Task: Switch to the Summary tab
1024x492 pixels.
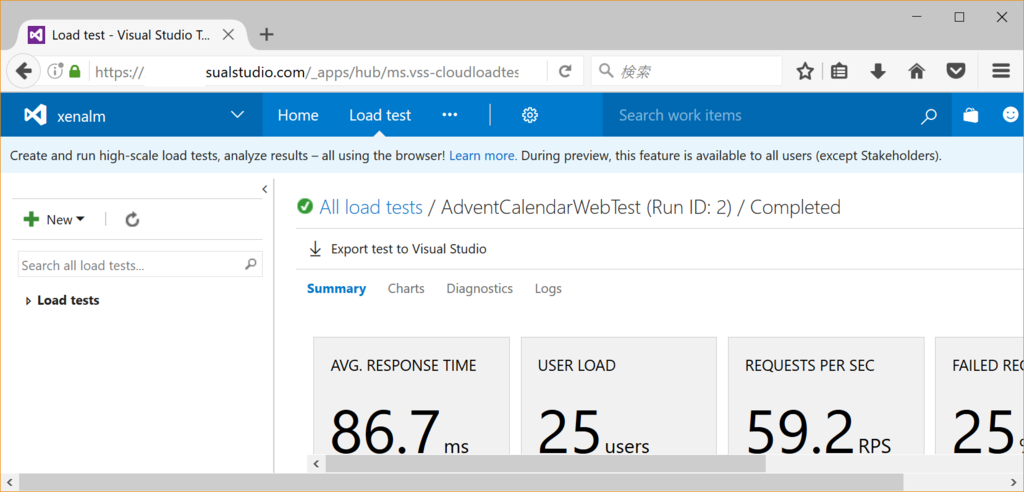Action: (x=336, y=288)
